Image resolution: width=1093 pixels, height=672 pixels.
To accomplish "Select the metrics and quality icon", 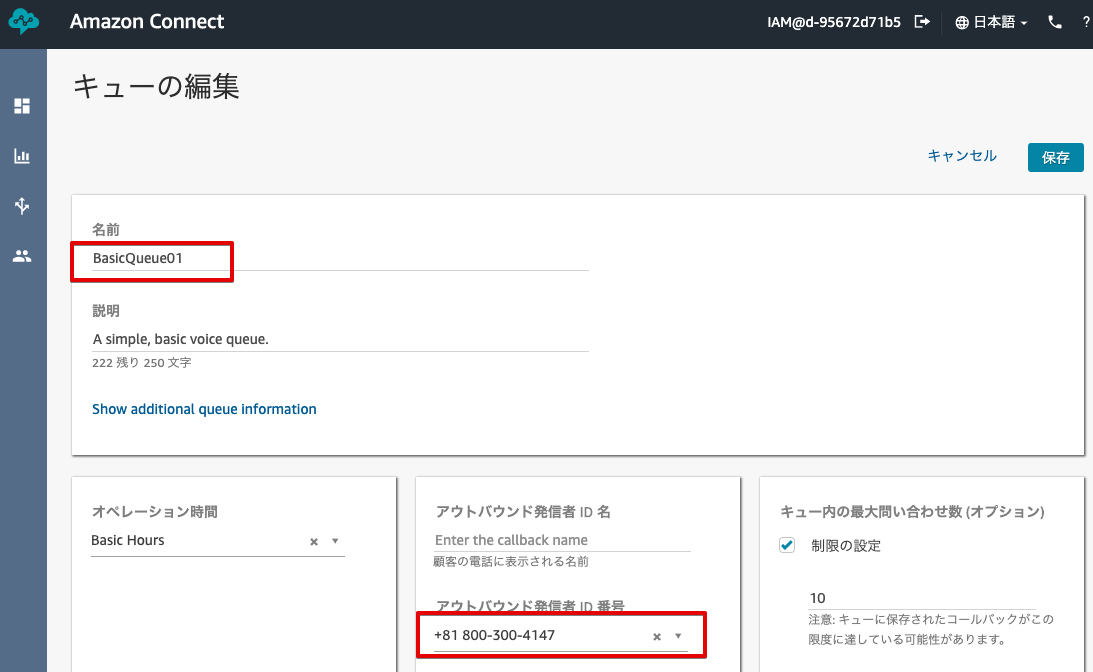I will pyautogui.click(x=22, y=156).
